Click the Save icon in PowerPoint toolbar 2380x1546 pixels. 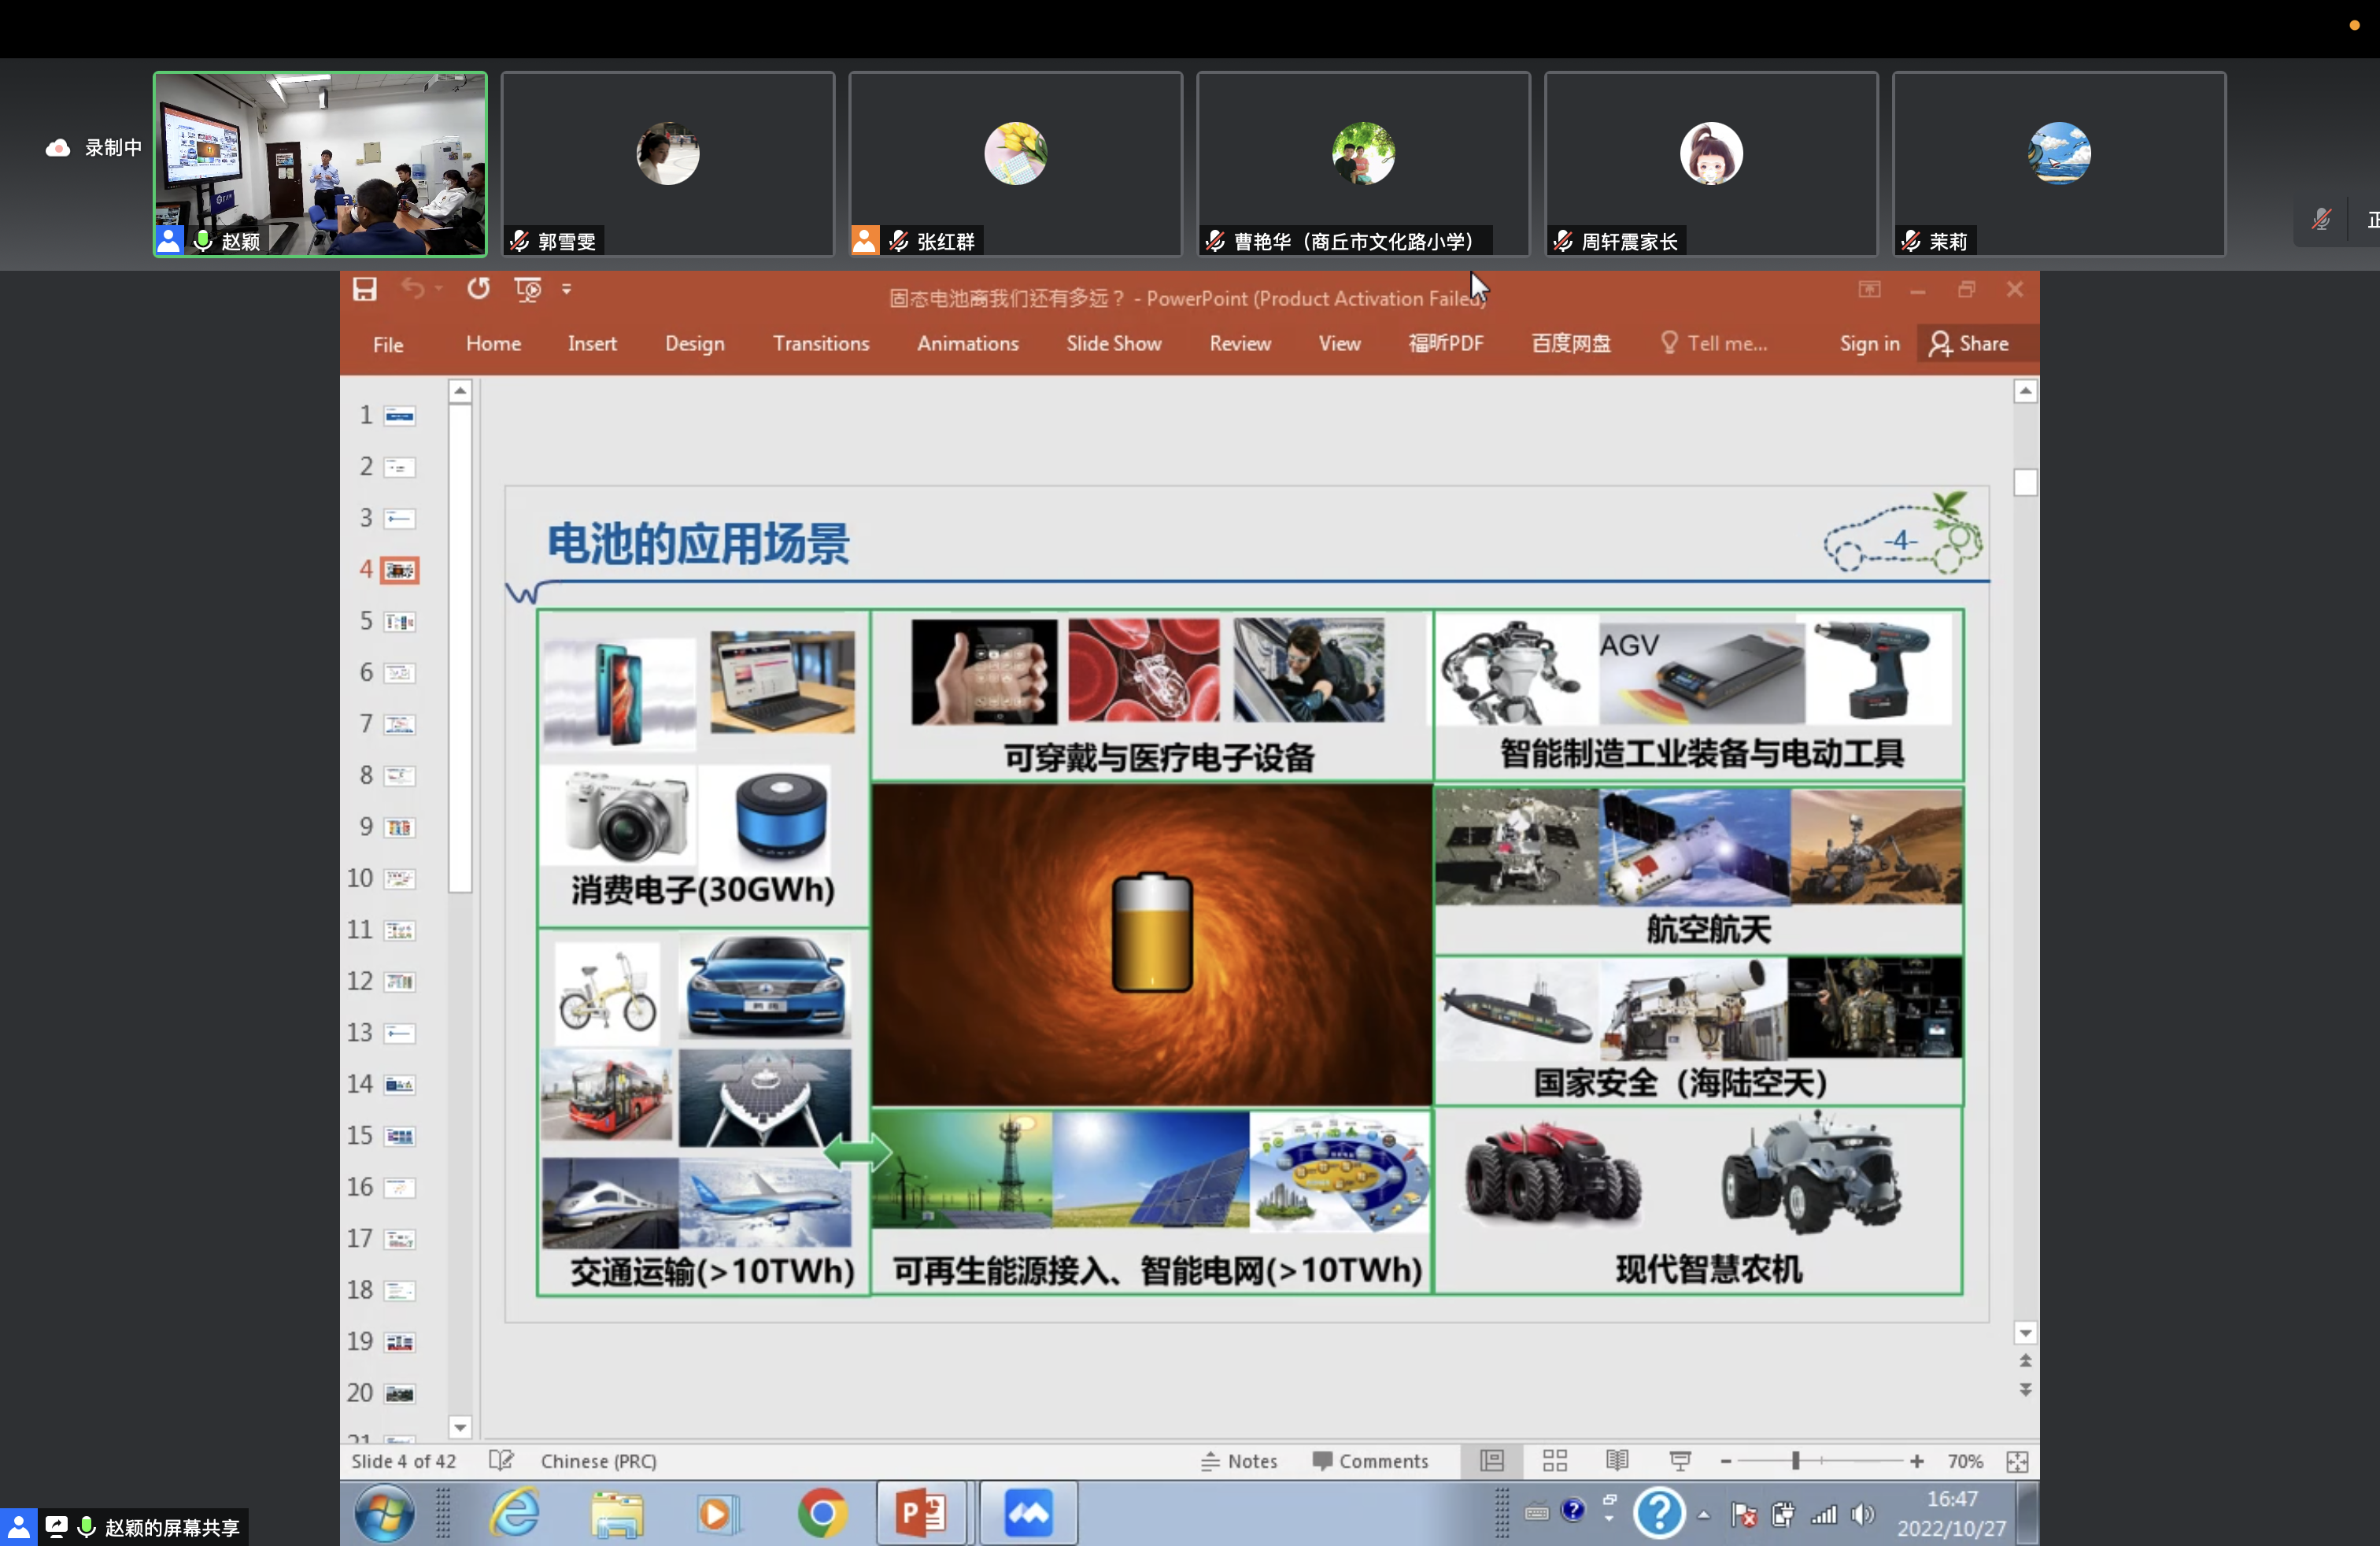(x=365, y=290)
